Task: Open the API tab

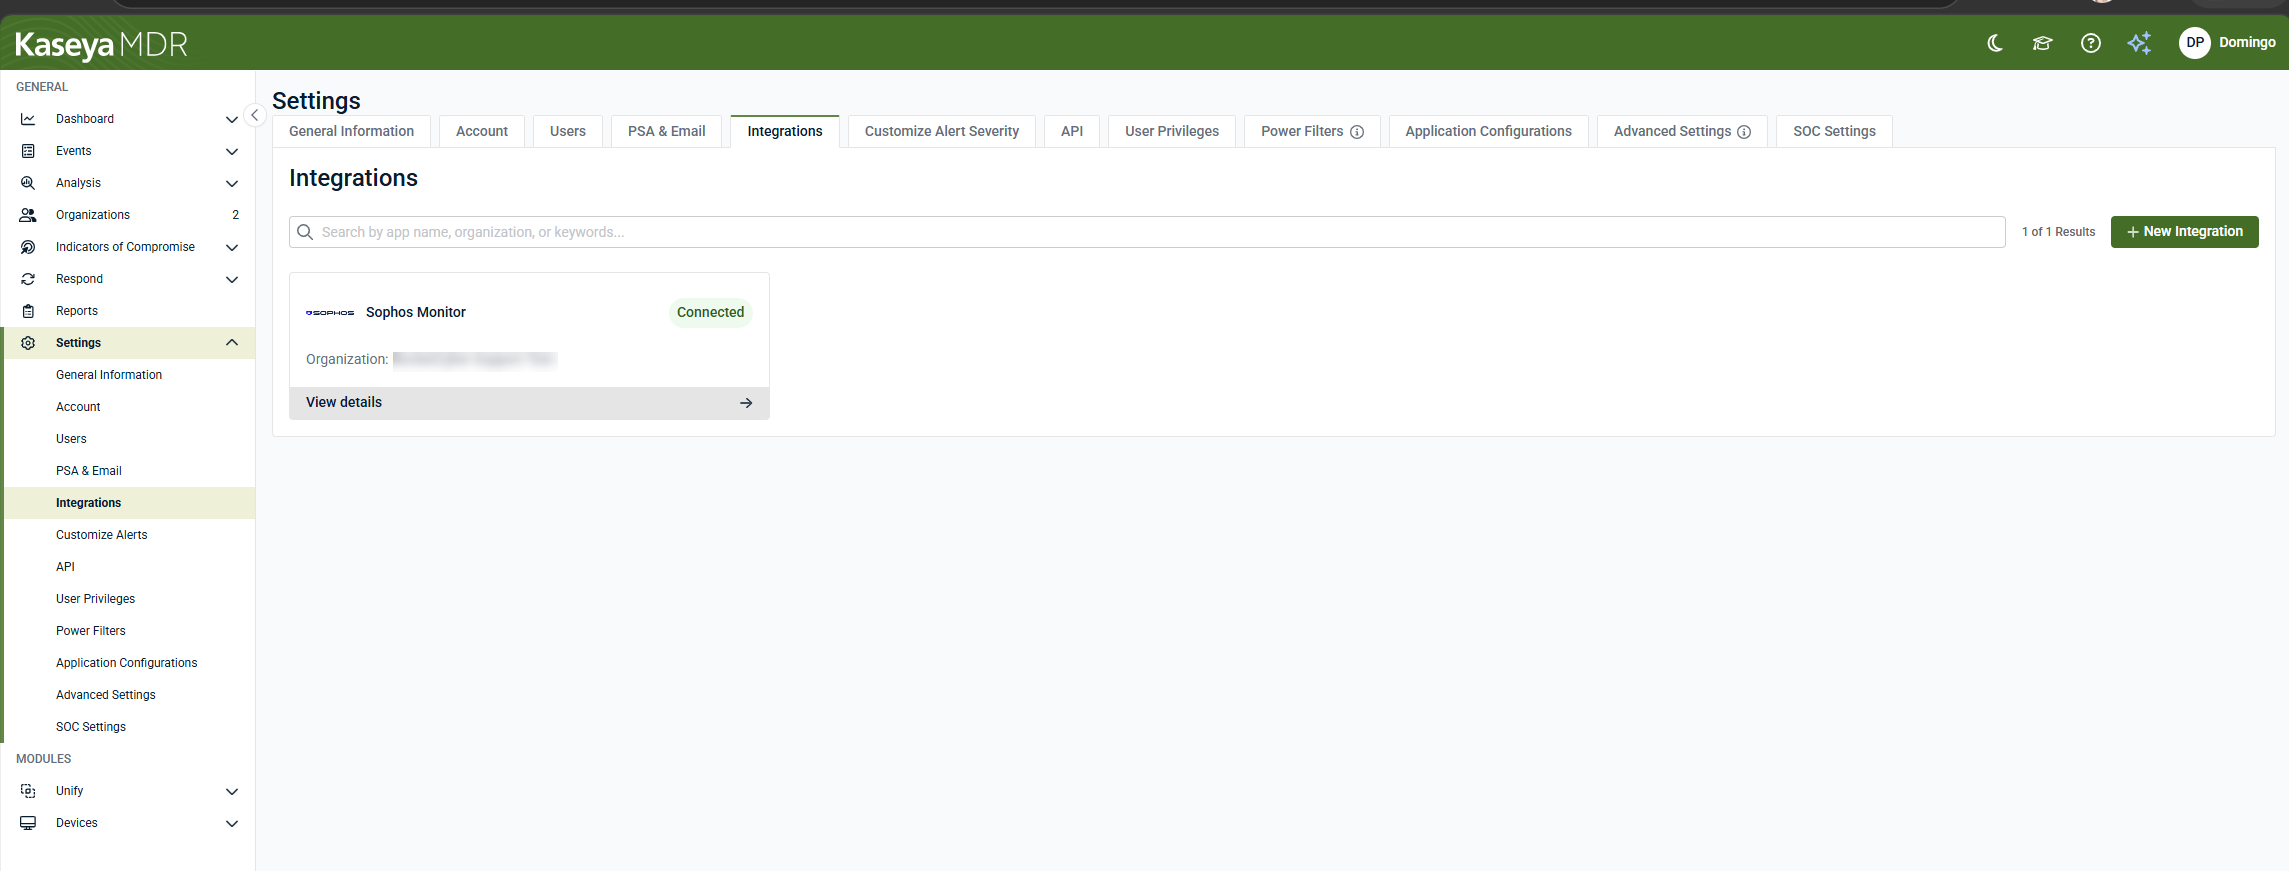Action: (1072, 131)
